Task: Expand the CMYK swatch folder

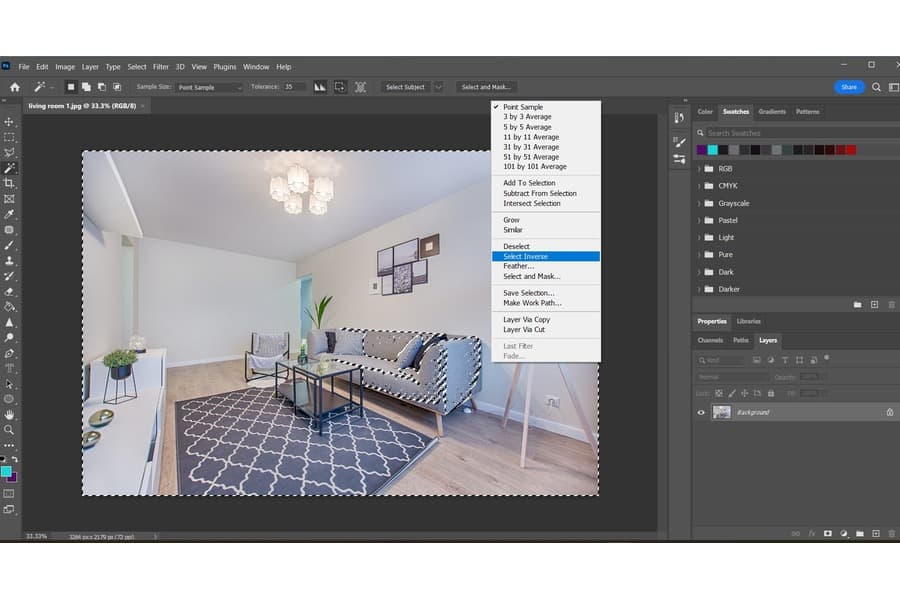Action: pyautogui.click(x=699, y=186)
